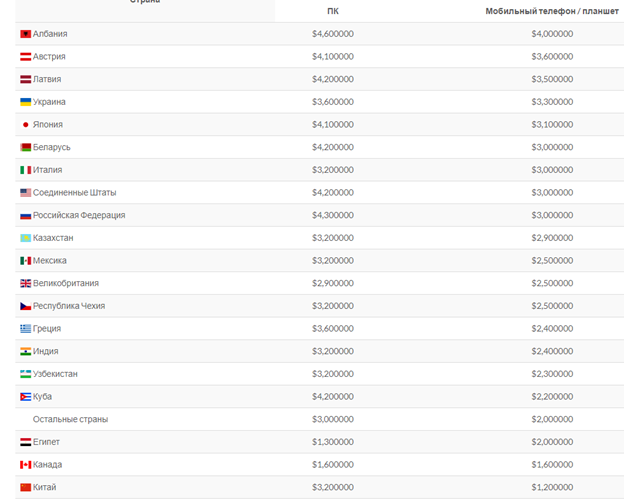624x500 pixels.
Task: Click Albania's PC price $4,600000
Action: point(333,34)
